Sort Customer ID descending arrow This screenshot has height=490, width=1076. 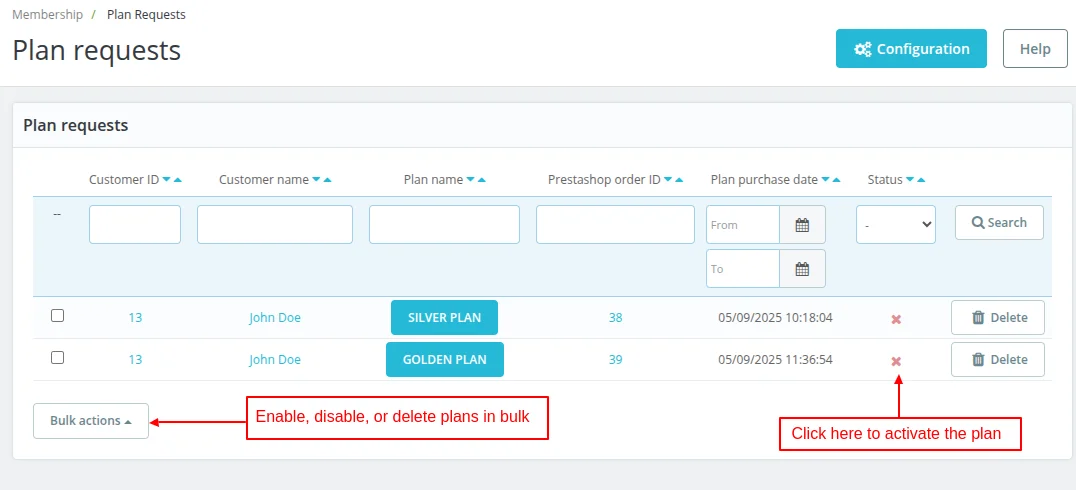tap(166, 180)
